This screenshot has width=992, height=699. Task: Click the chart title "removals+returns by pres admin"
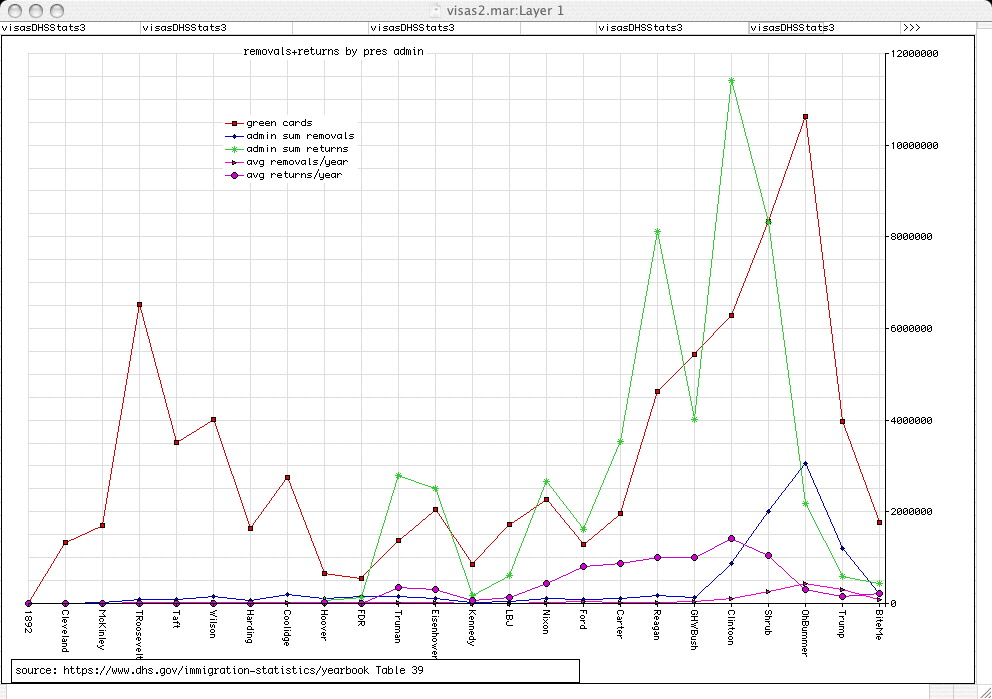[x=333, y=50]
